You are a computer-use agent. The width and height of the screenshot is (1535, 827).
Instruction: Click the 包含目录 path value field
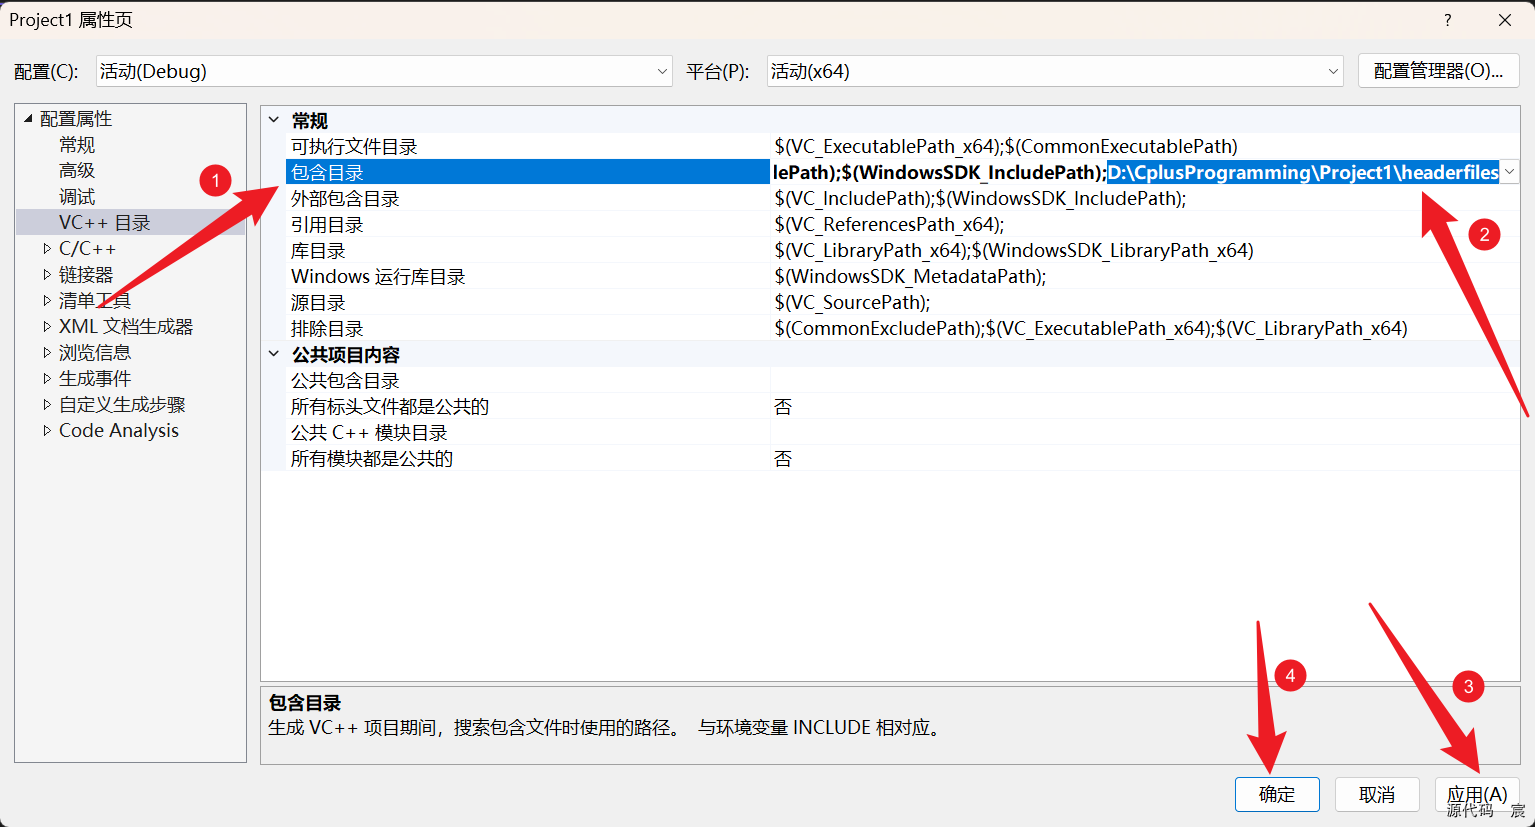(x=1136, y=172)
